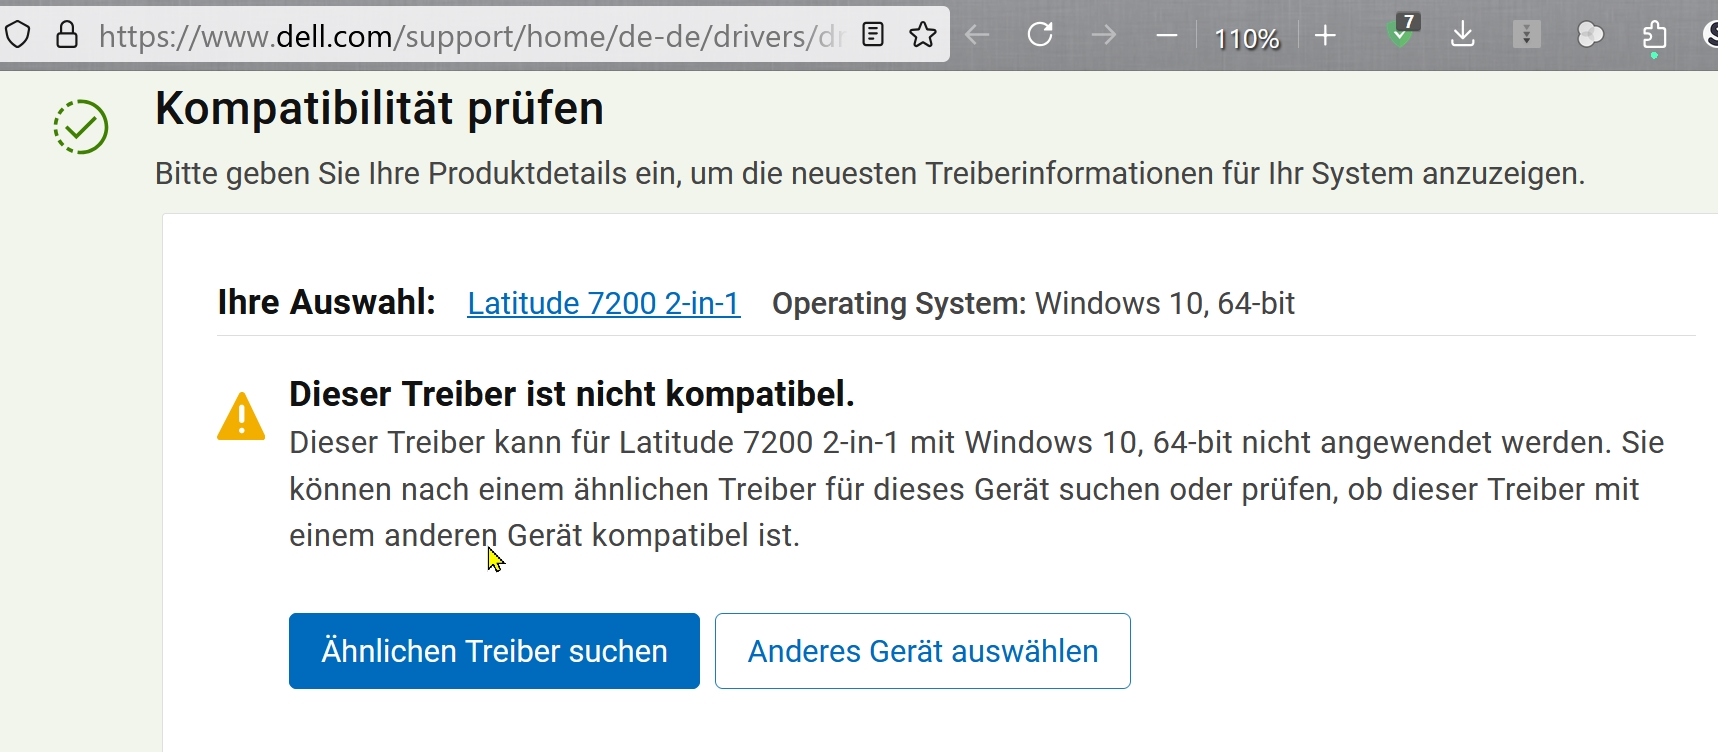Image resolution: width=1718 pixels, height=752 pixels.
Task: Click the overlapping circles extension icon
Action: 1590,35
